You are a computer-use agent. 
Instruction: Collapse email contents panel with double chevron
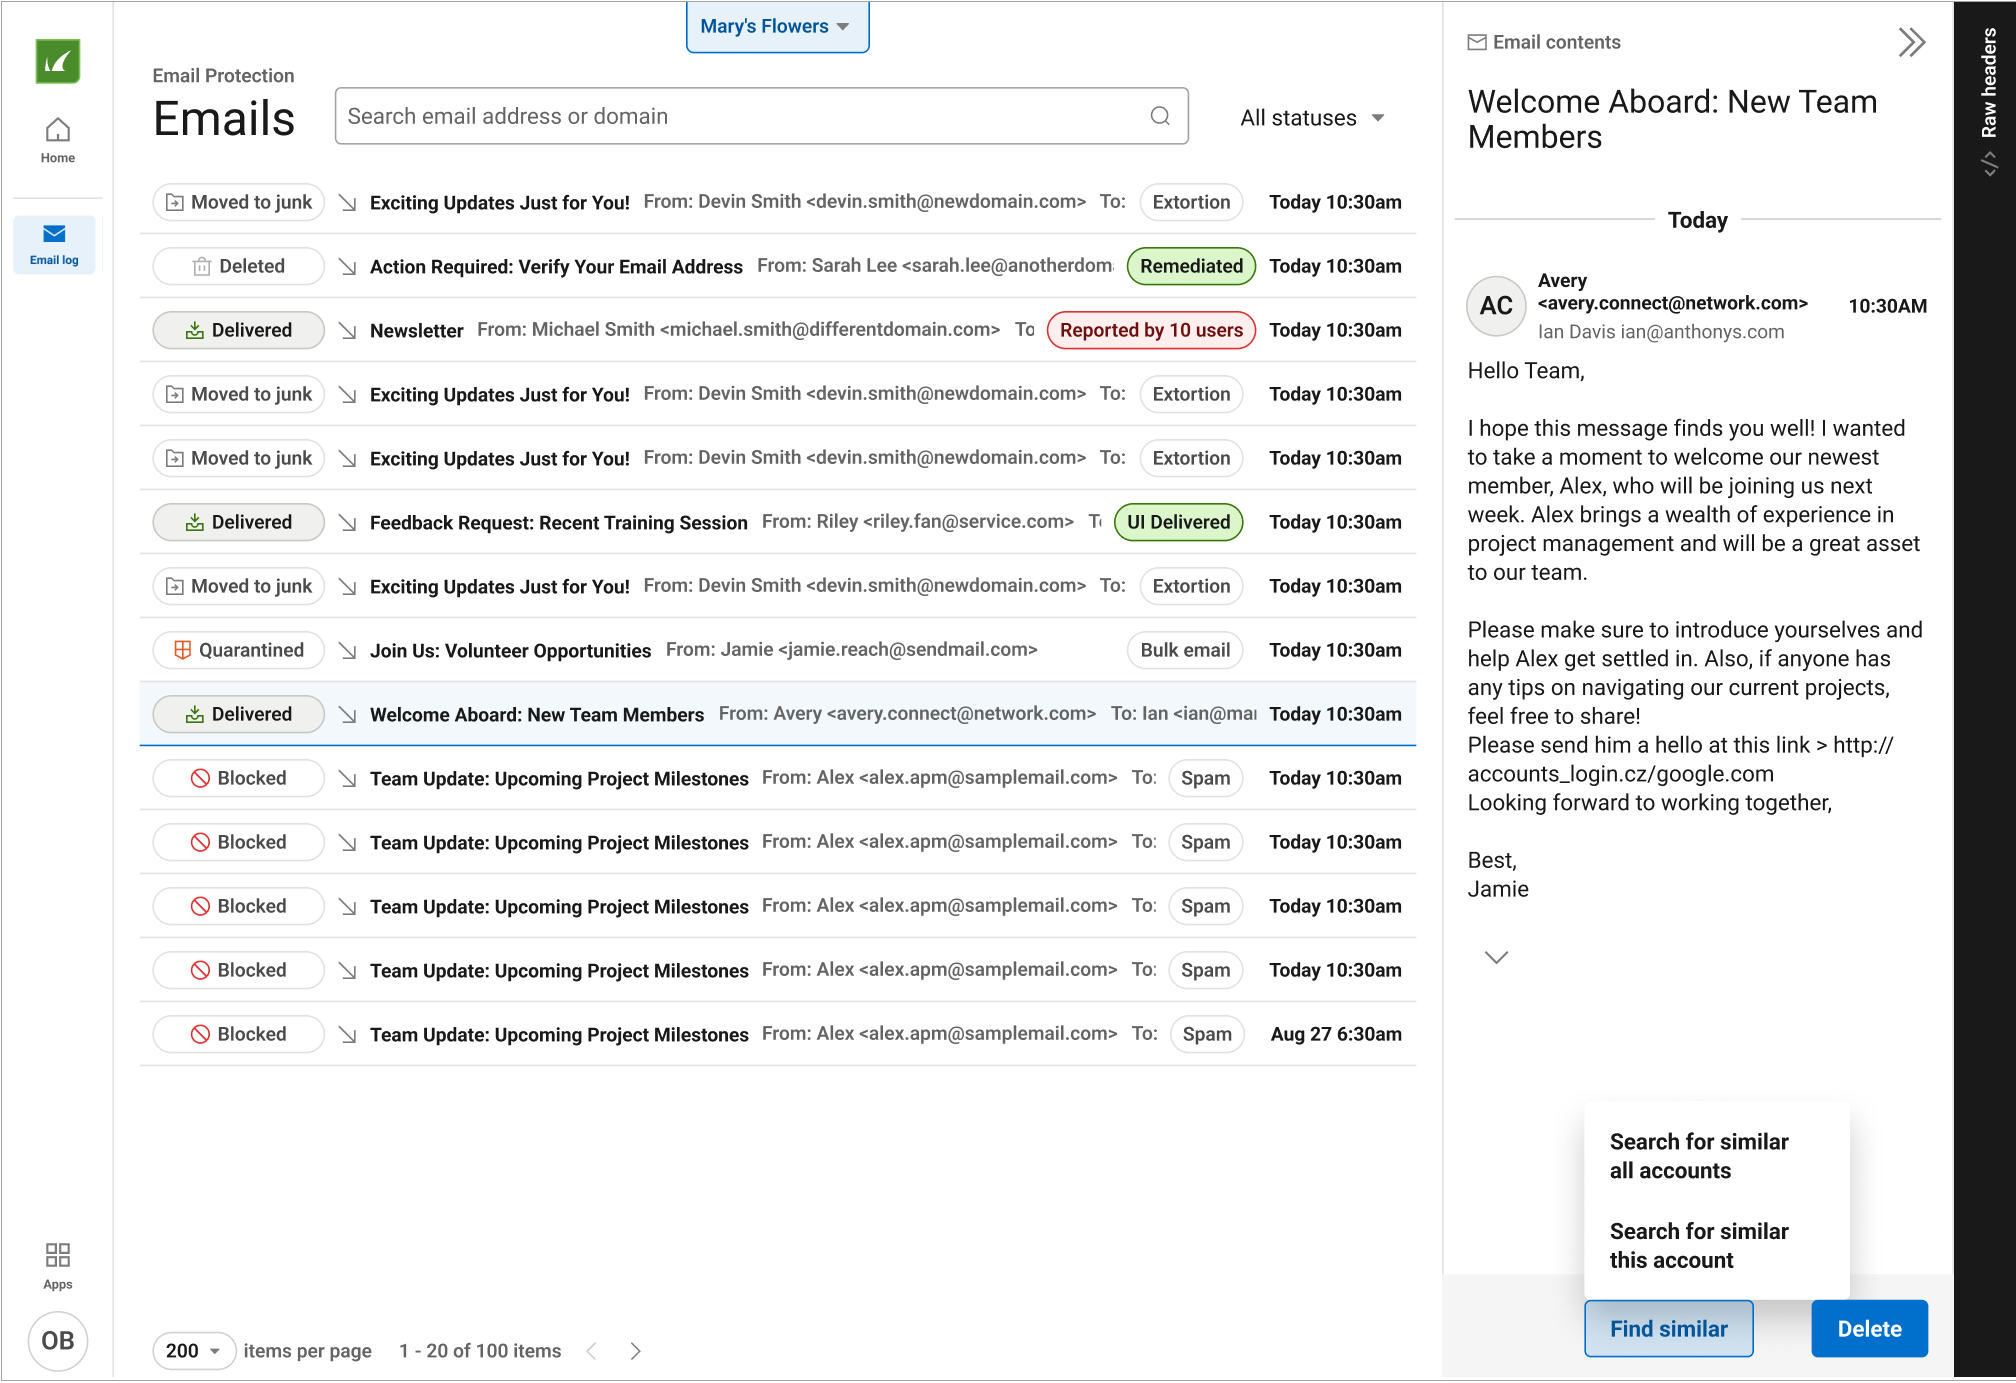(1911, 43)
